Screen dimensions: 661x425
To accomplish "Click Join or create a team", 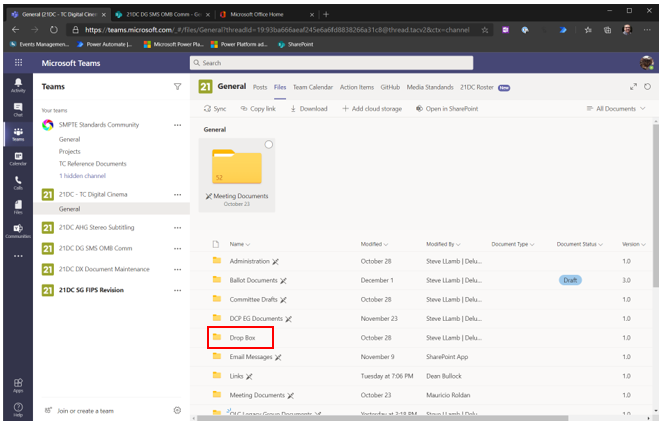I will click(x=85, y=410).
